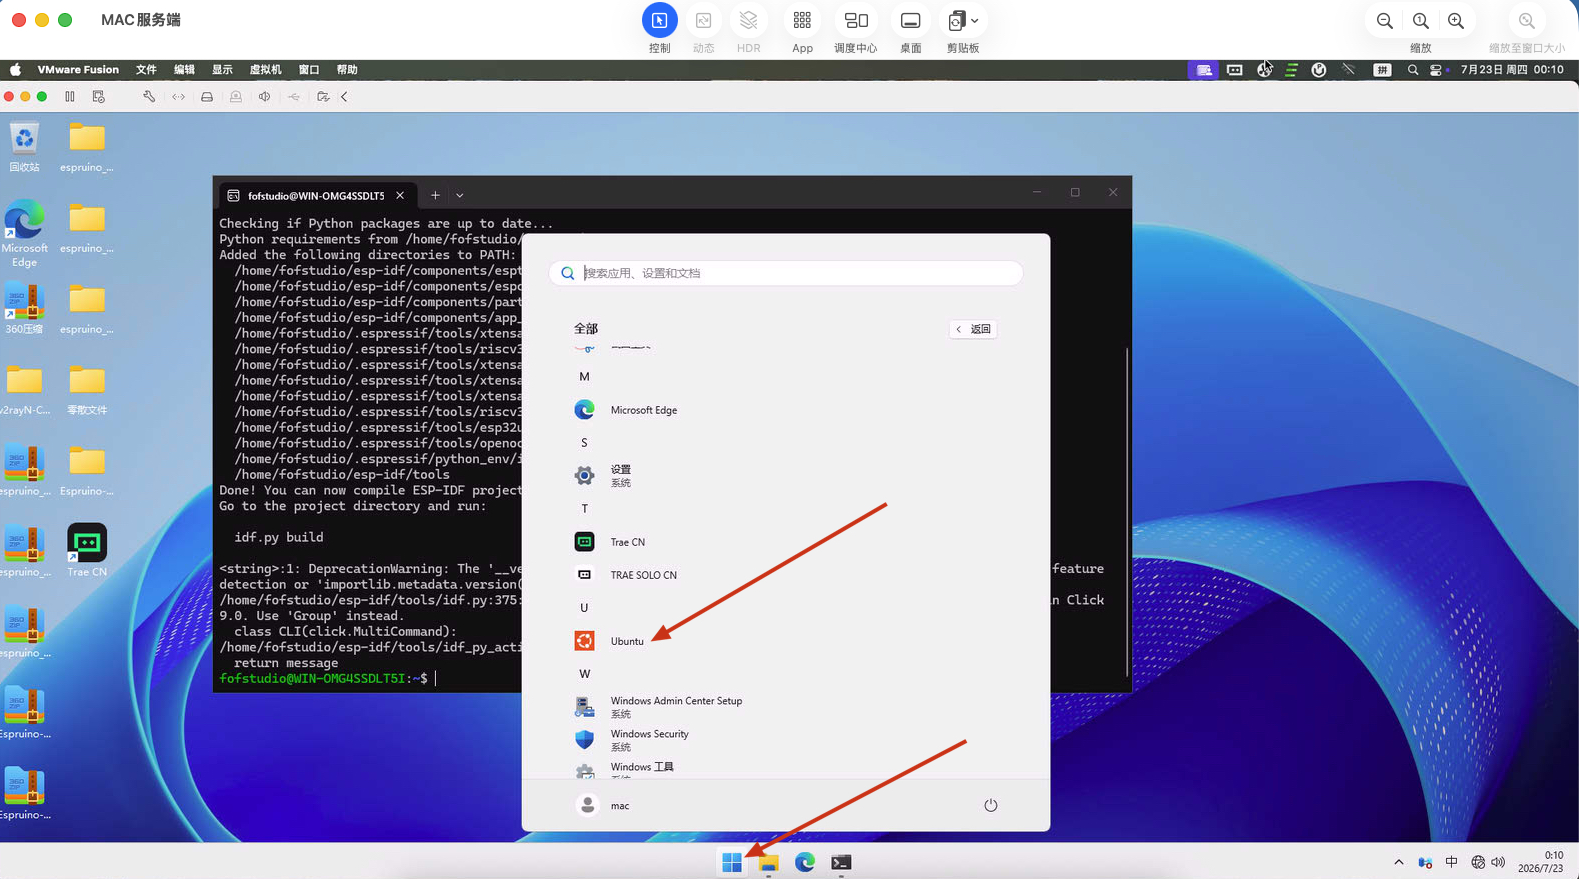Image resolution: width=1579 pixels, height=879 pixels.
Task: Jump to the letter M app group header
Action: point(584,377)
